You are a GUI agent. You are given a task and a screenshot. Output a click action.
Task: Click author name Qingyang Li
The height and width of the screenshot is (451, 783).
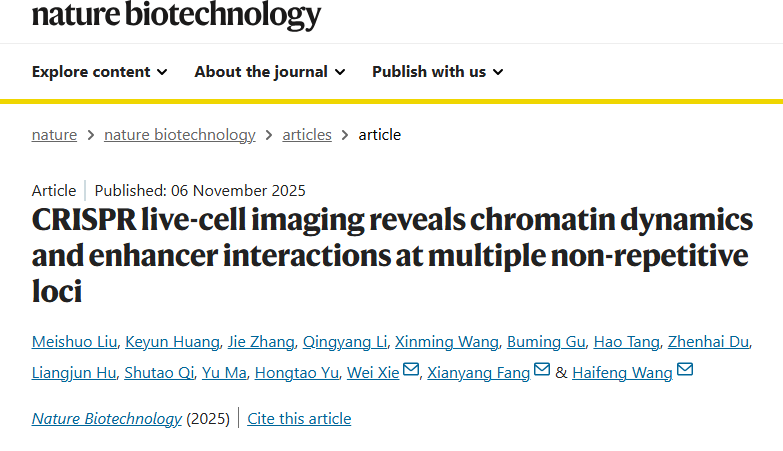click(x=345, y=342)
